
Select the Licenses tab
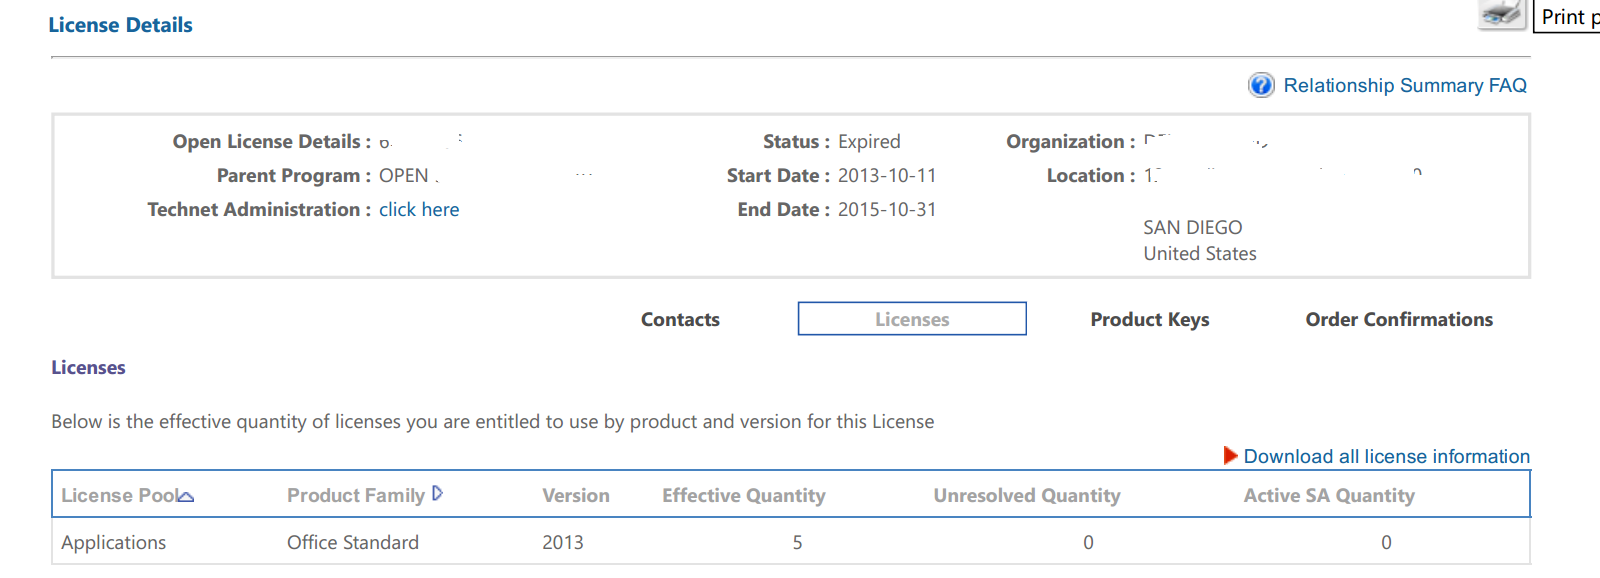tap(912, 319)
